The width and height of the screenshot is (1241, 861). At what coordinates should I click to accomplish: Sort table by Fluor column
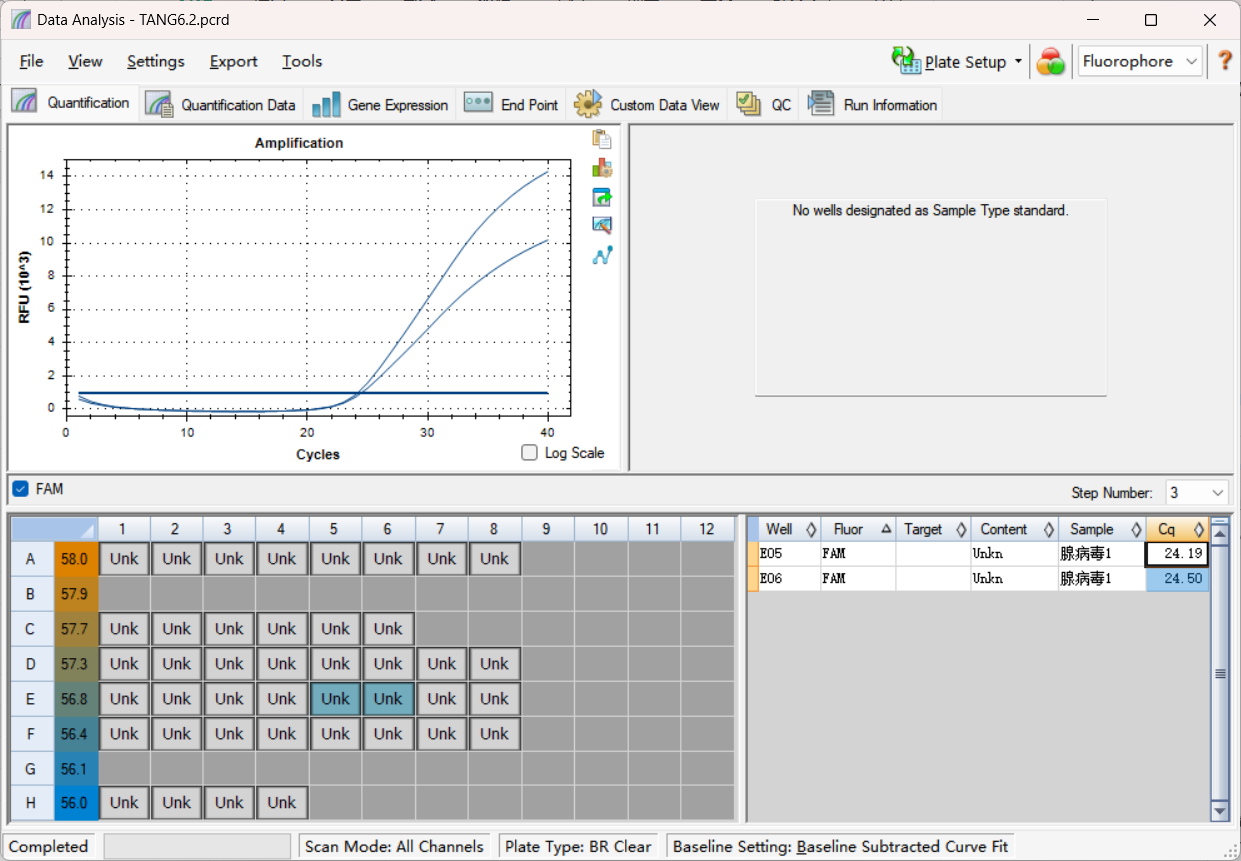pos(858,529)
